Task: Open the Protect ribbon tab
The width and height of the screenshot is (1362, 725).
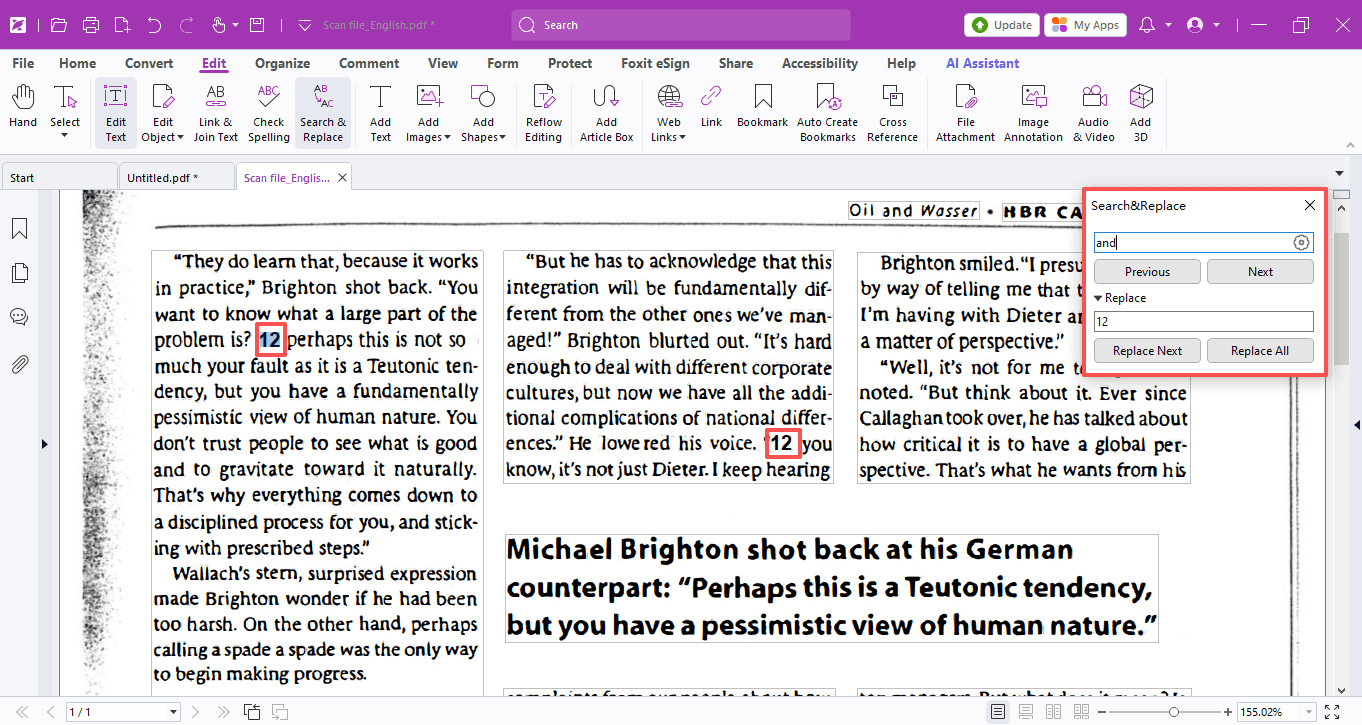Action: pyautogui.click(x=570, y=63)
